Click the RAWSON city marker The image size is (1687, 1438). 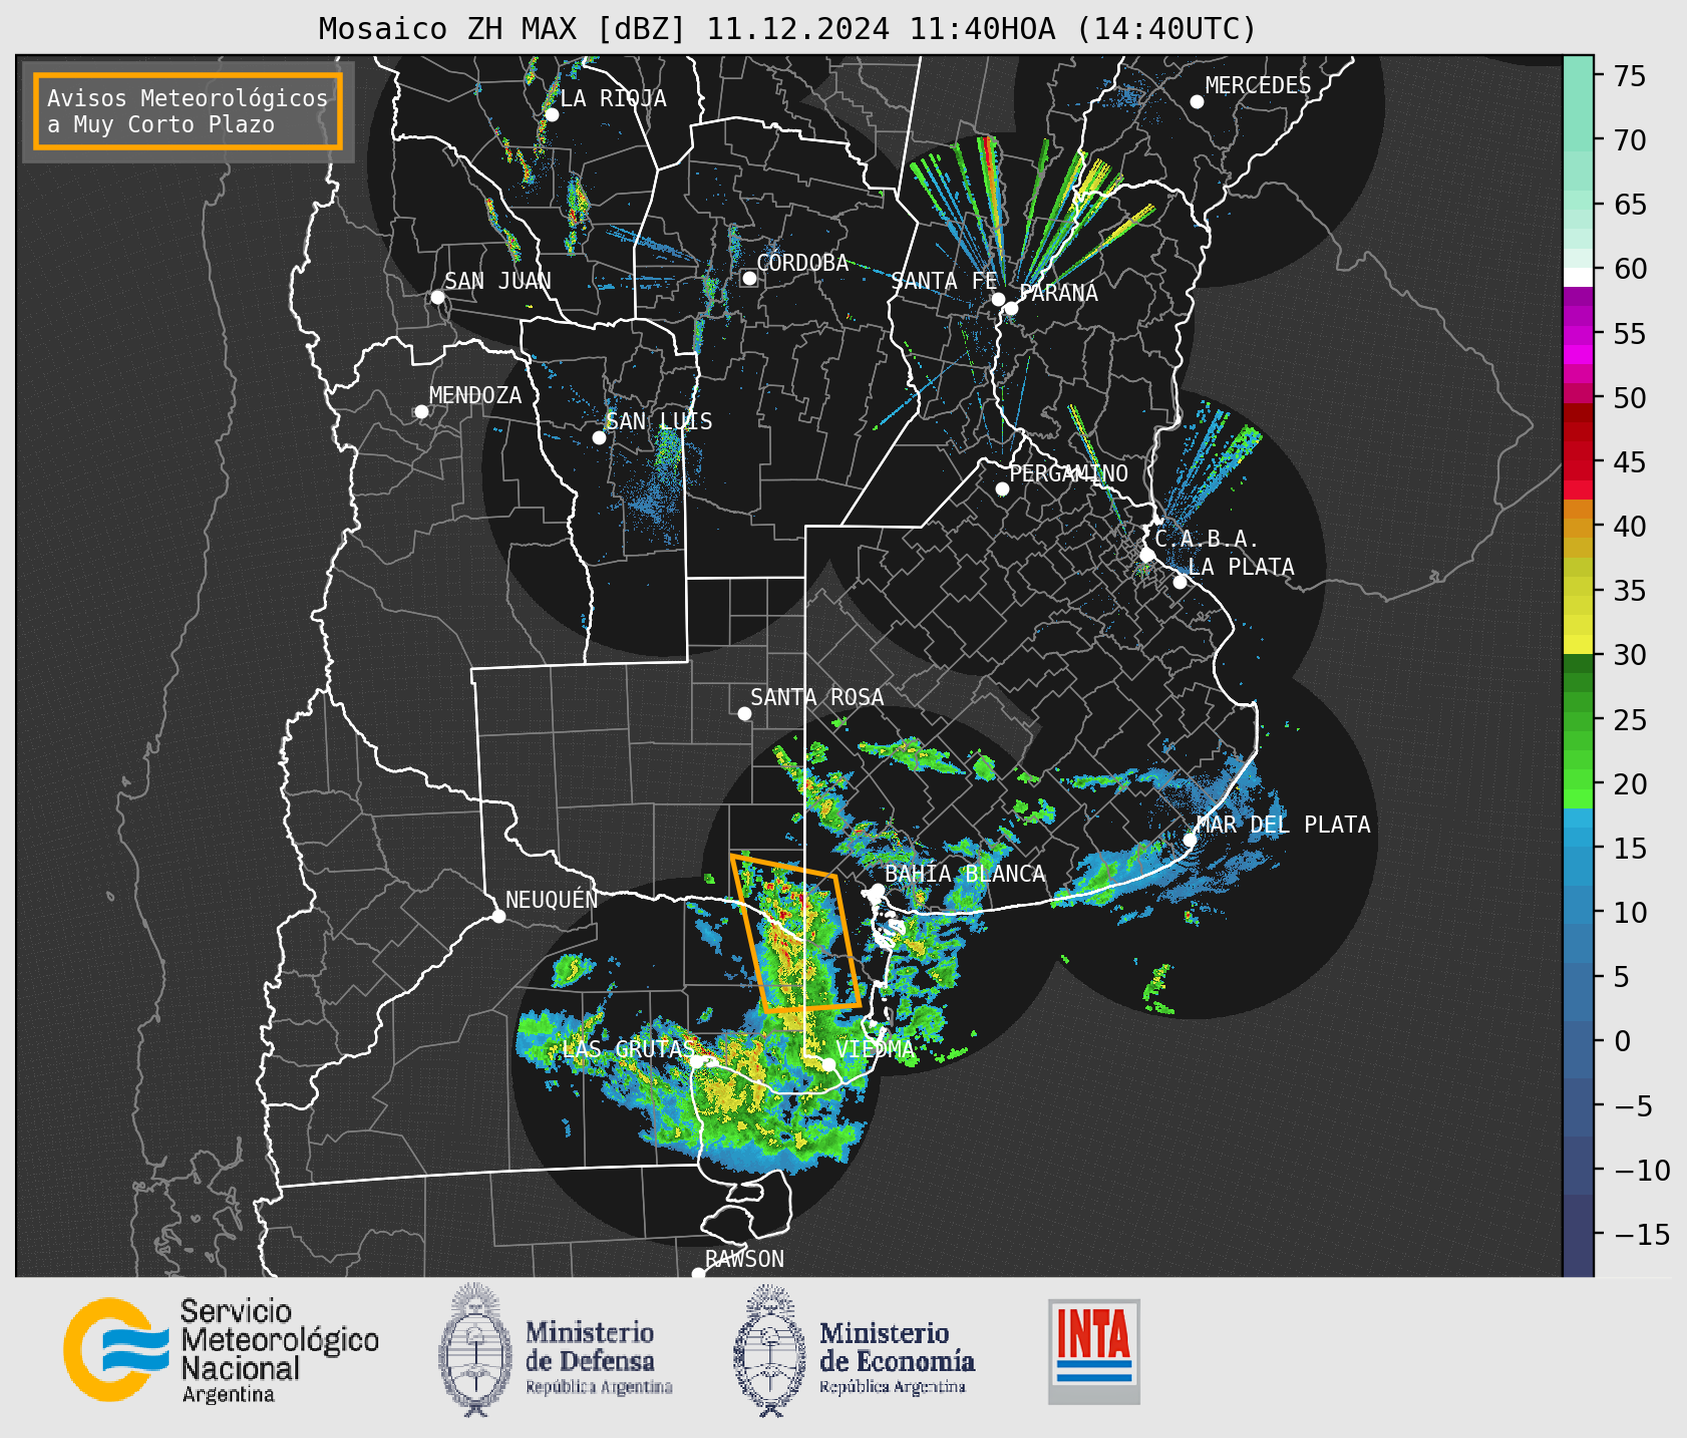point(698,1274)
